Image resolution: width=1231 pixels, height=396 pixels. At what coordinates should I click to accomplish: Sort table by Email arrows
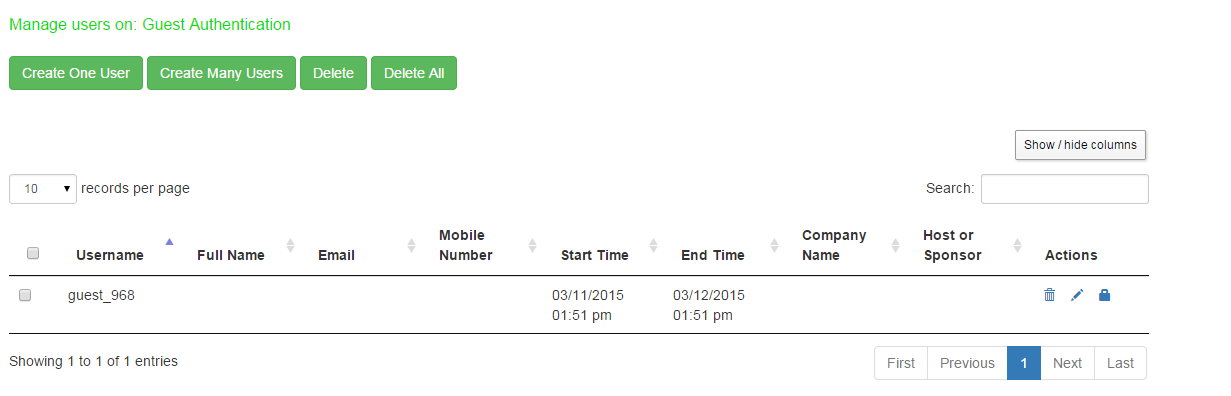(x=412, y=245)
